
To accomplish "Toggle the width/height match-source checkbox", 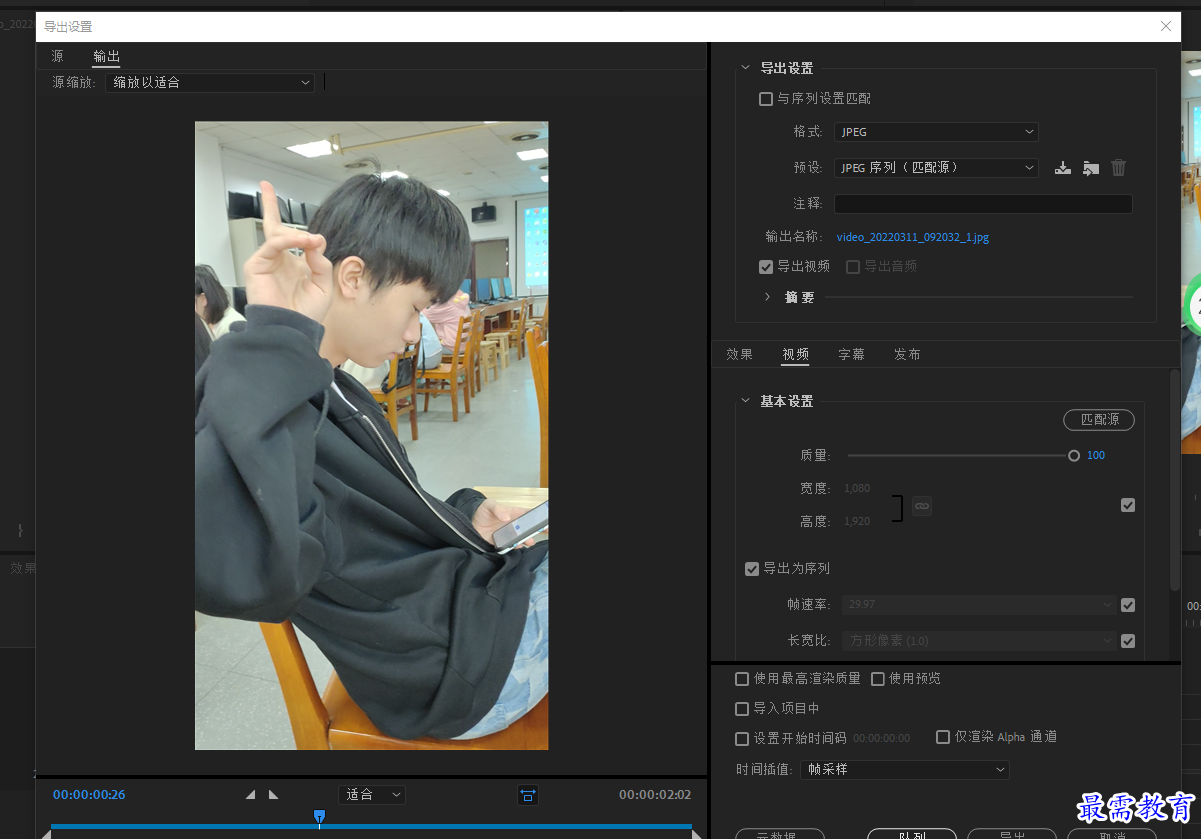I will point(1128,506).
